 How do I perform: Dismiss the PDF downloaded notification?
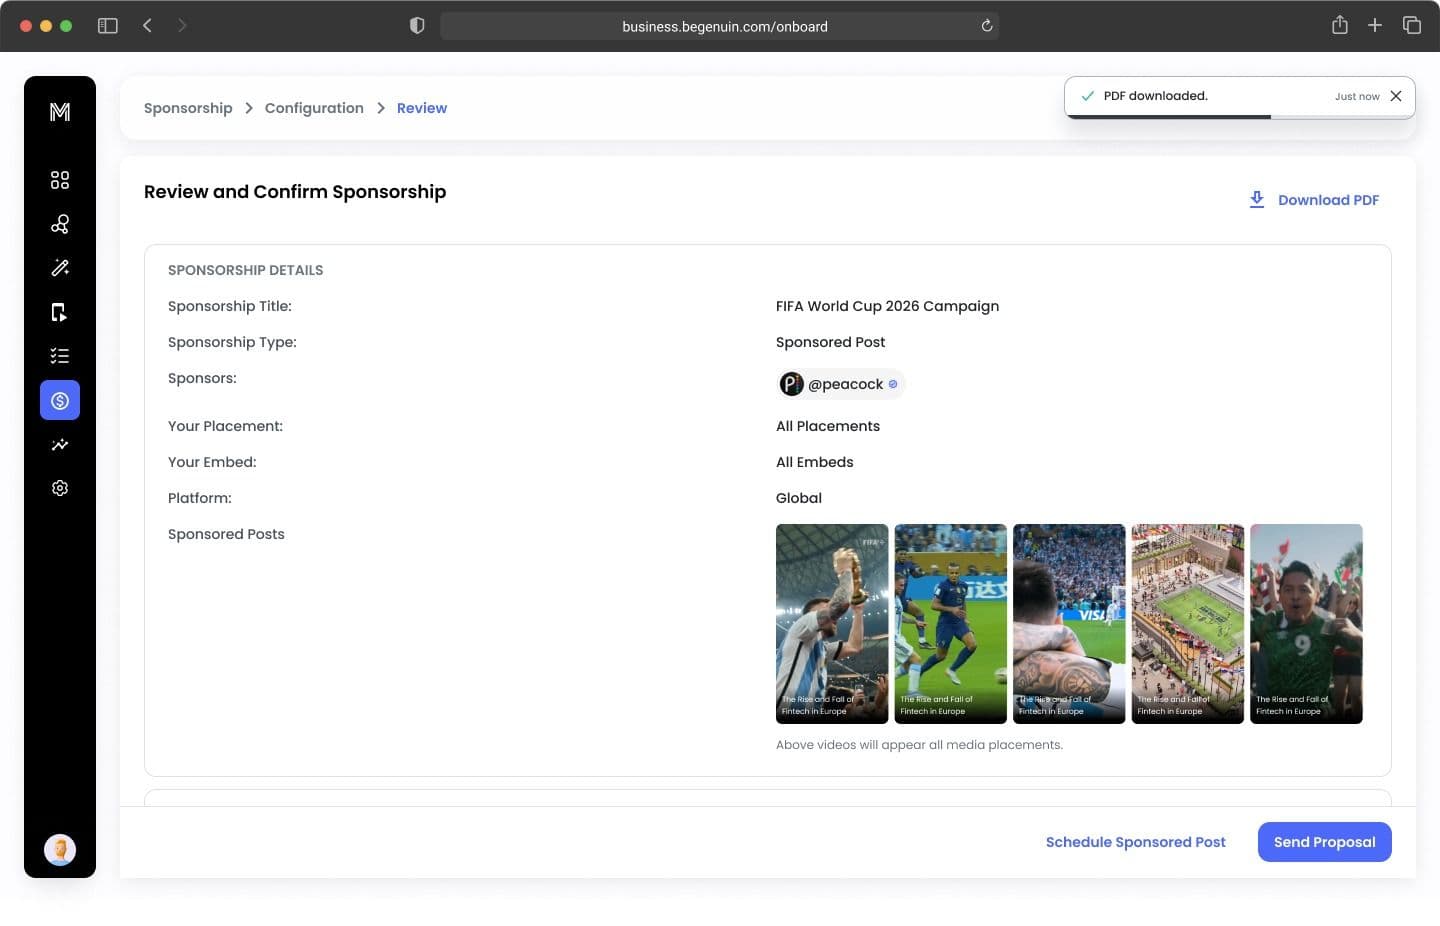tap(1396, 96)
